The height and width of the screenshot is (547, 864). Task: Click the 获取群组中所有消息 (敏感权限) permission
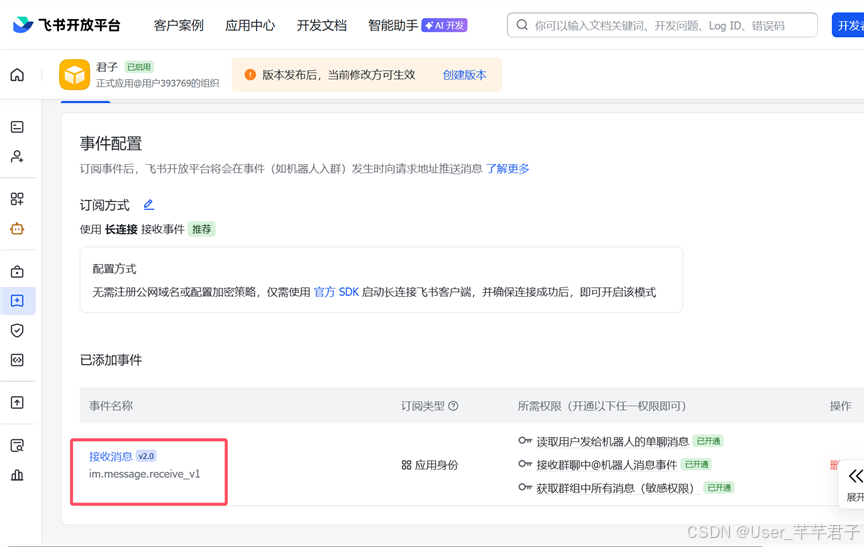click(618, 488)
